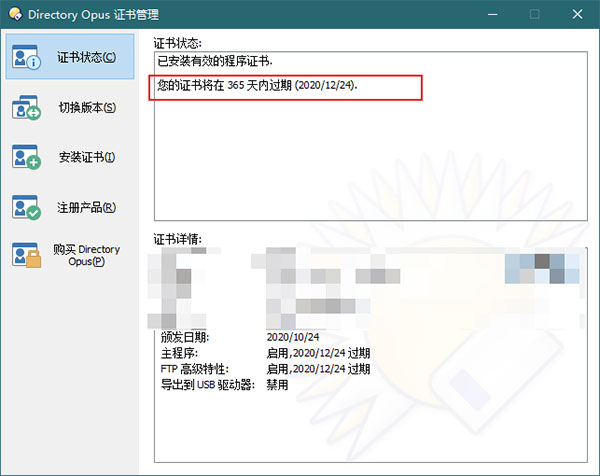This screenshot has width=600, height=476.
Task: Click the 禁用 value for USB export
Action: (277, 385)
